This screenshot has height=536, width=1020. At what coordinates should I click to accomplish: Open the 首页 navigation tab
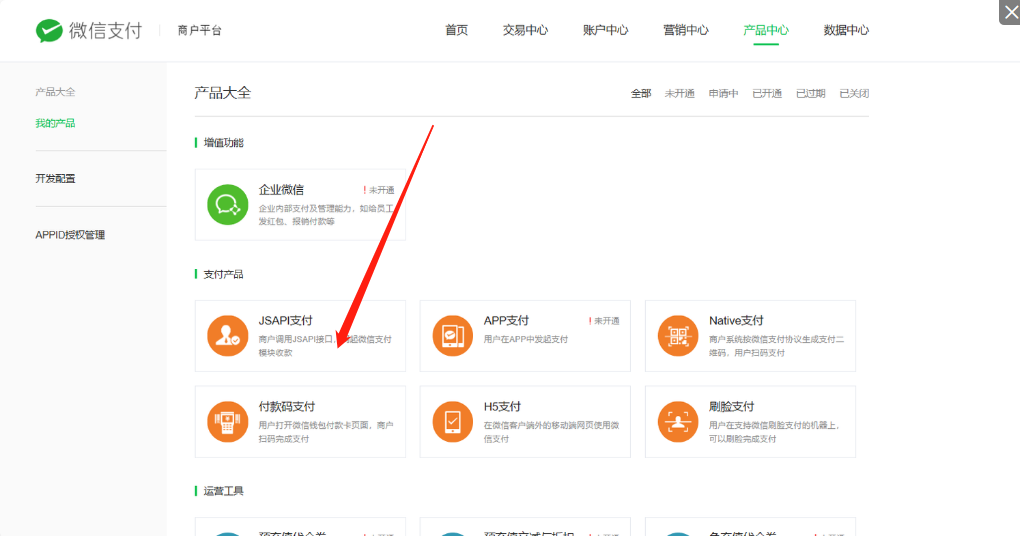pyautogui.click(x=457, y=30)
